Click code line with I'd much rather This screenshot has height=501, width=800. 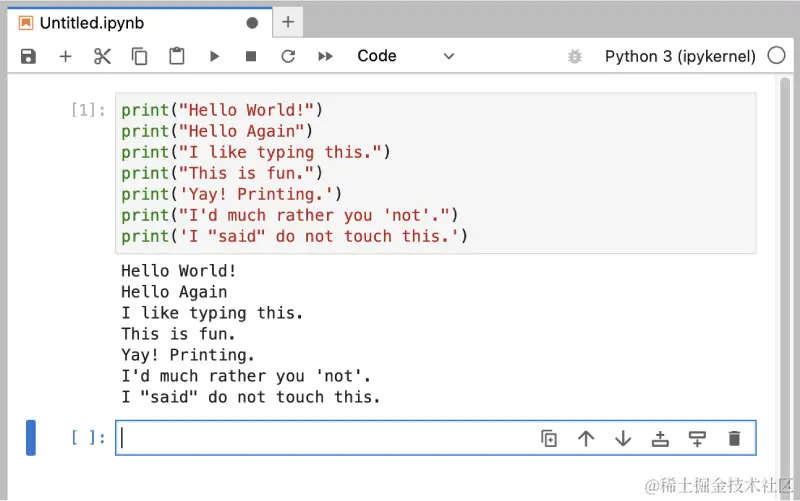pos(290,215)
